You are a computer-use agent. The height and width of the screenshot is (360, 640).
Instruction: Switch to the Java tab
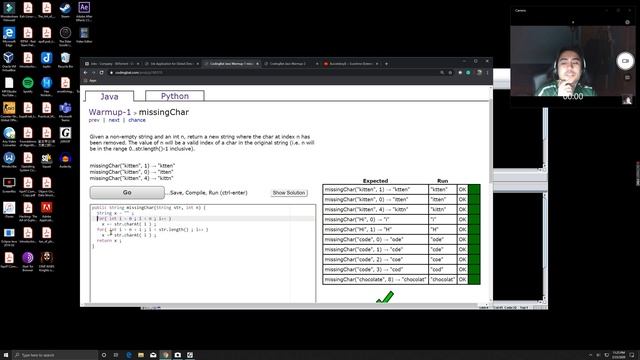(x=109, y=96)
